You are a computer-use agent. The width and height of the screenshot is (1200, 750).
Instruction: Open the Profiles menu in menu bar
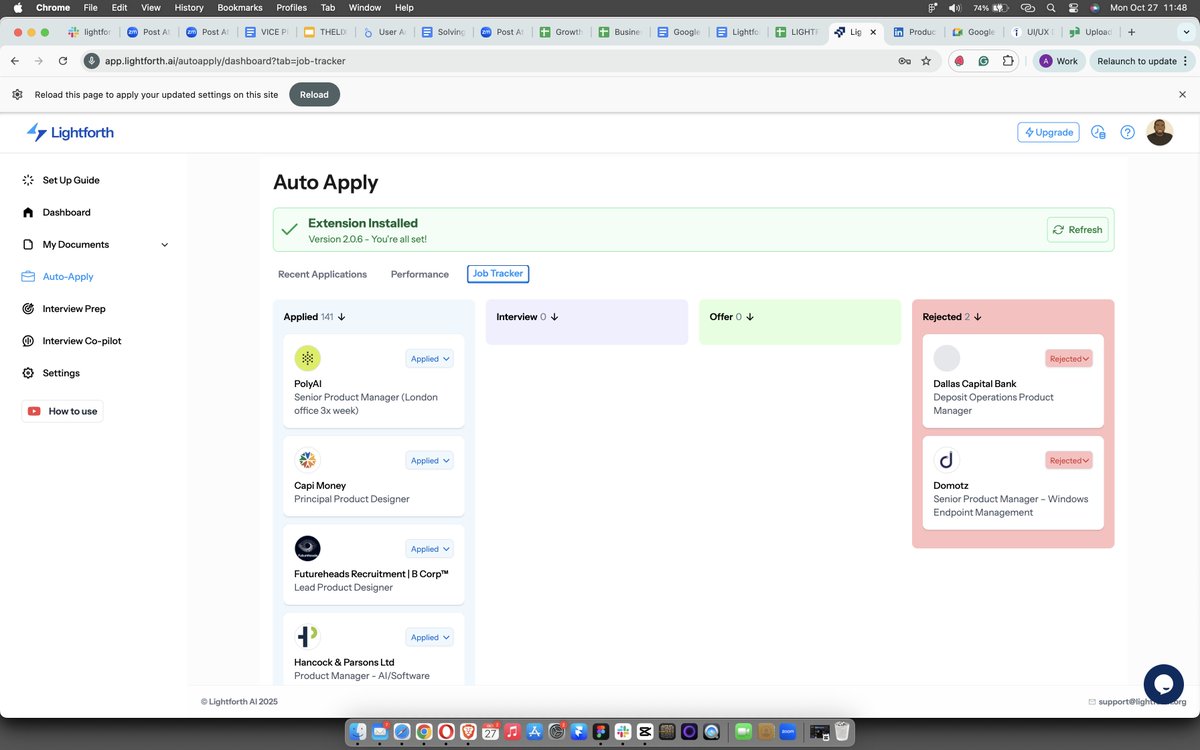coord(292,7)
